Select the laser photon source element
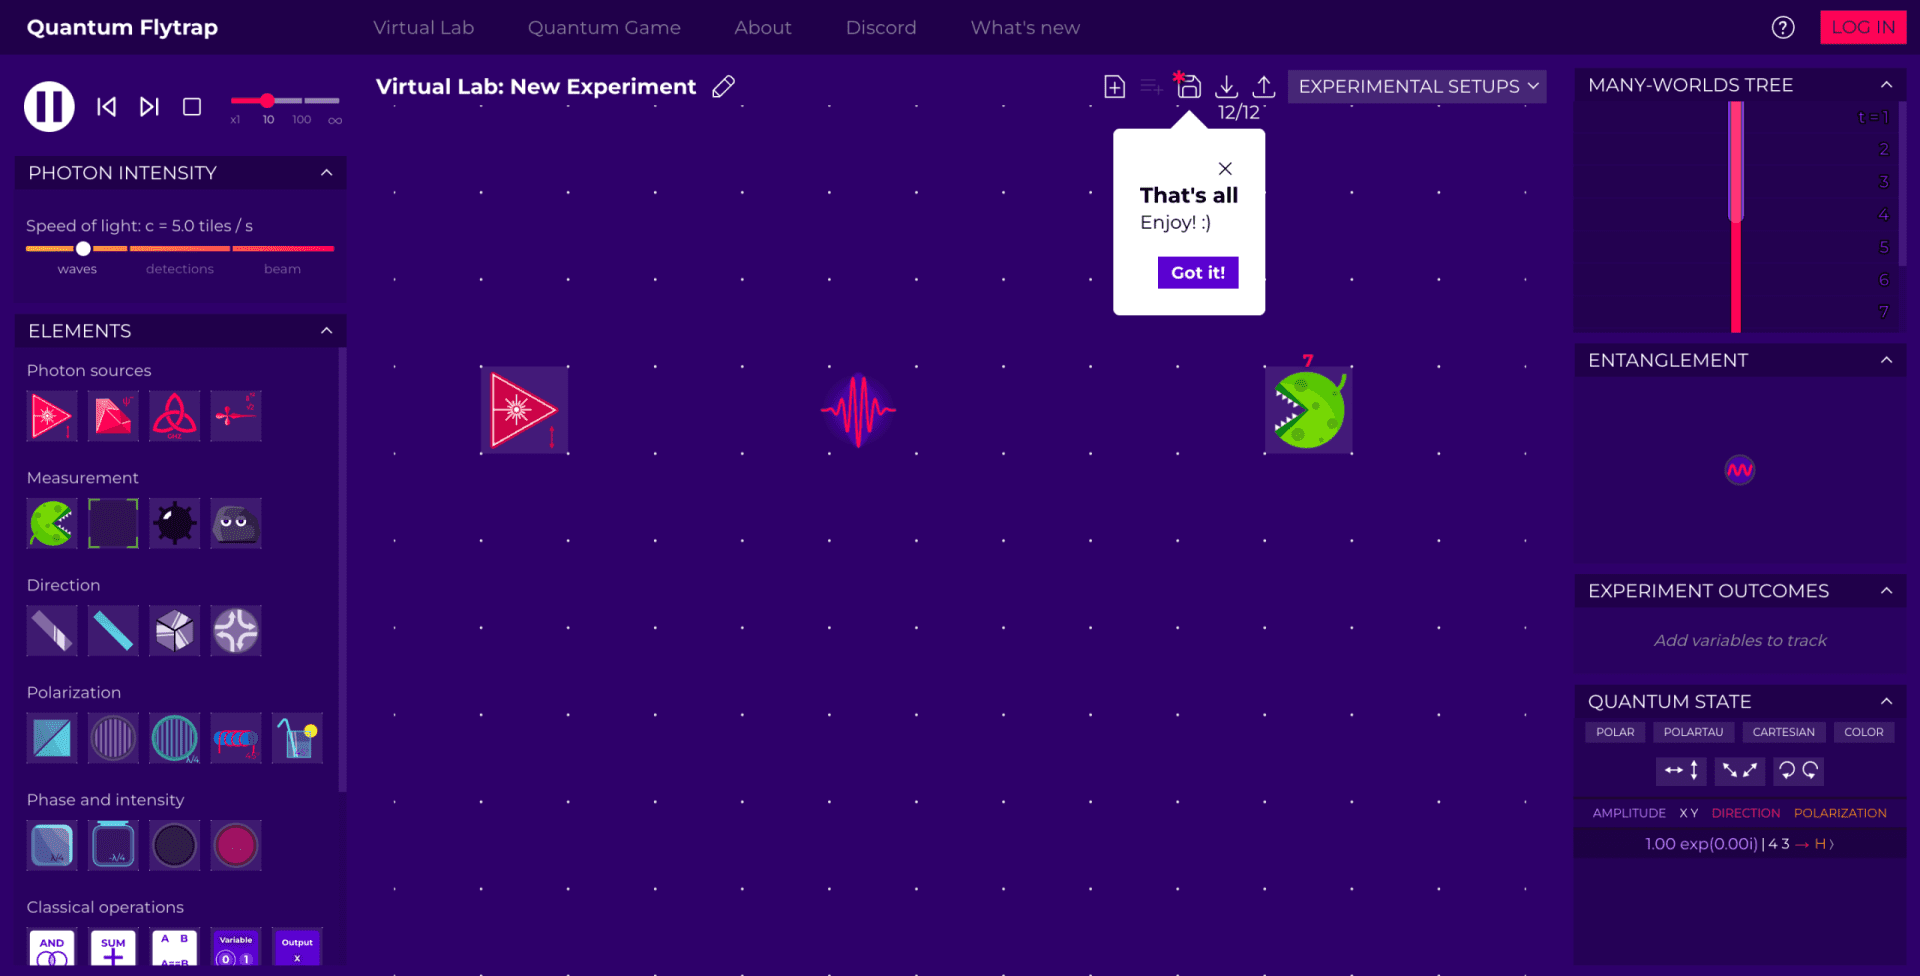 click(51, 416)
